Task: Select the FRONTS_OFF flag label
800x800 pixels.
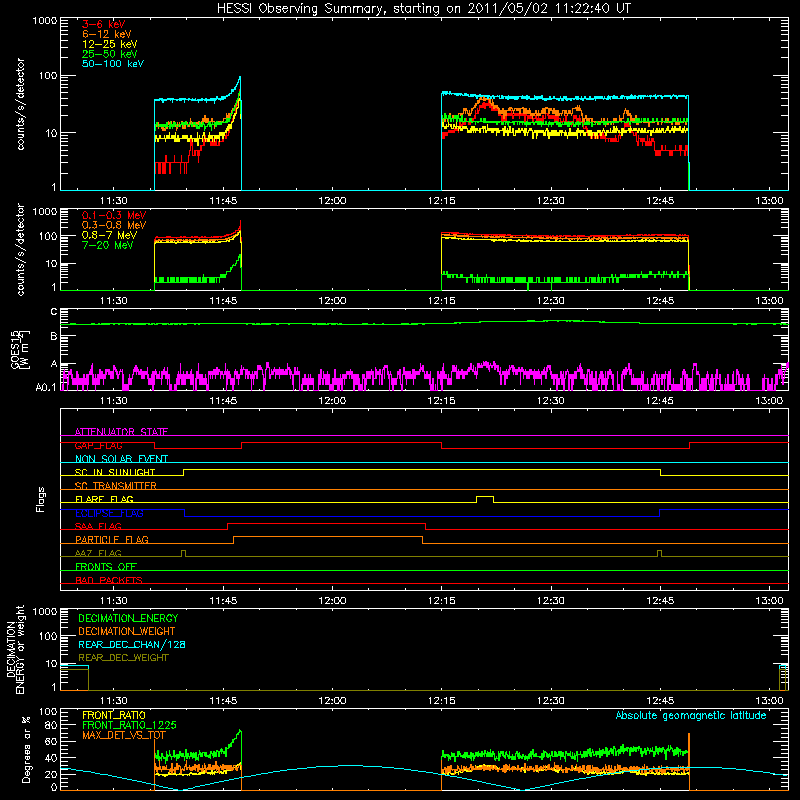Action: point(106,566)
